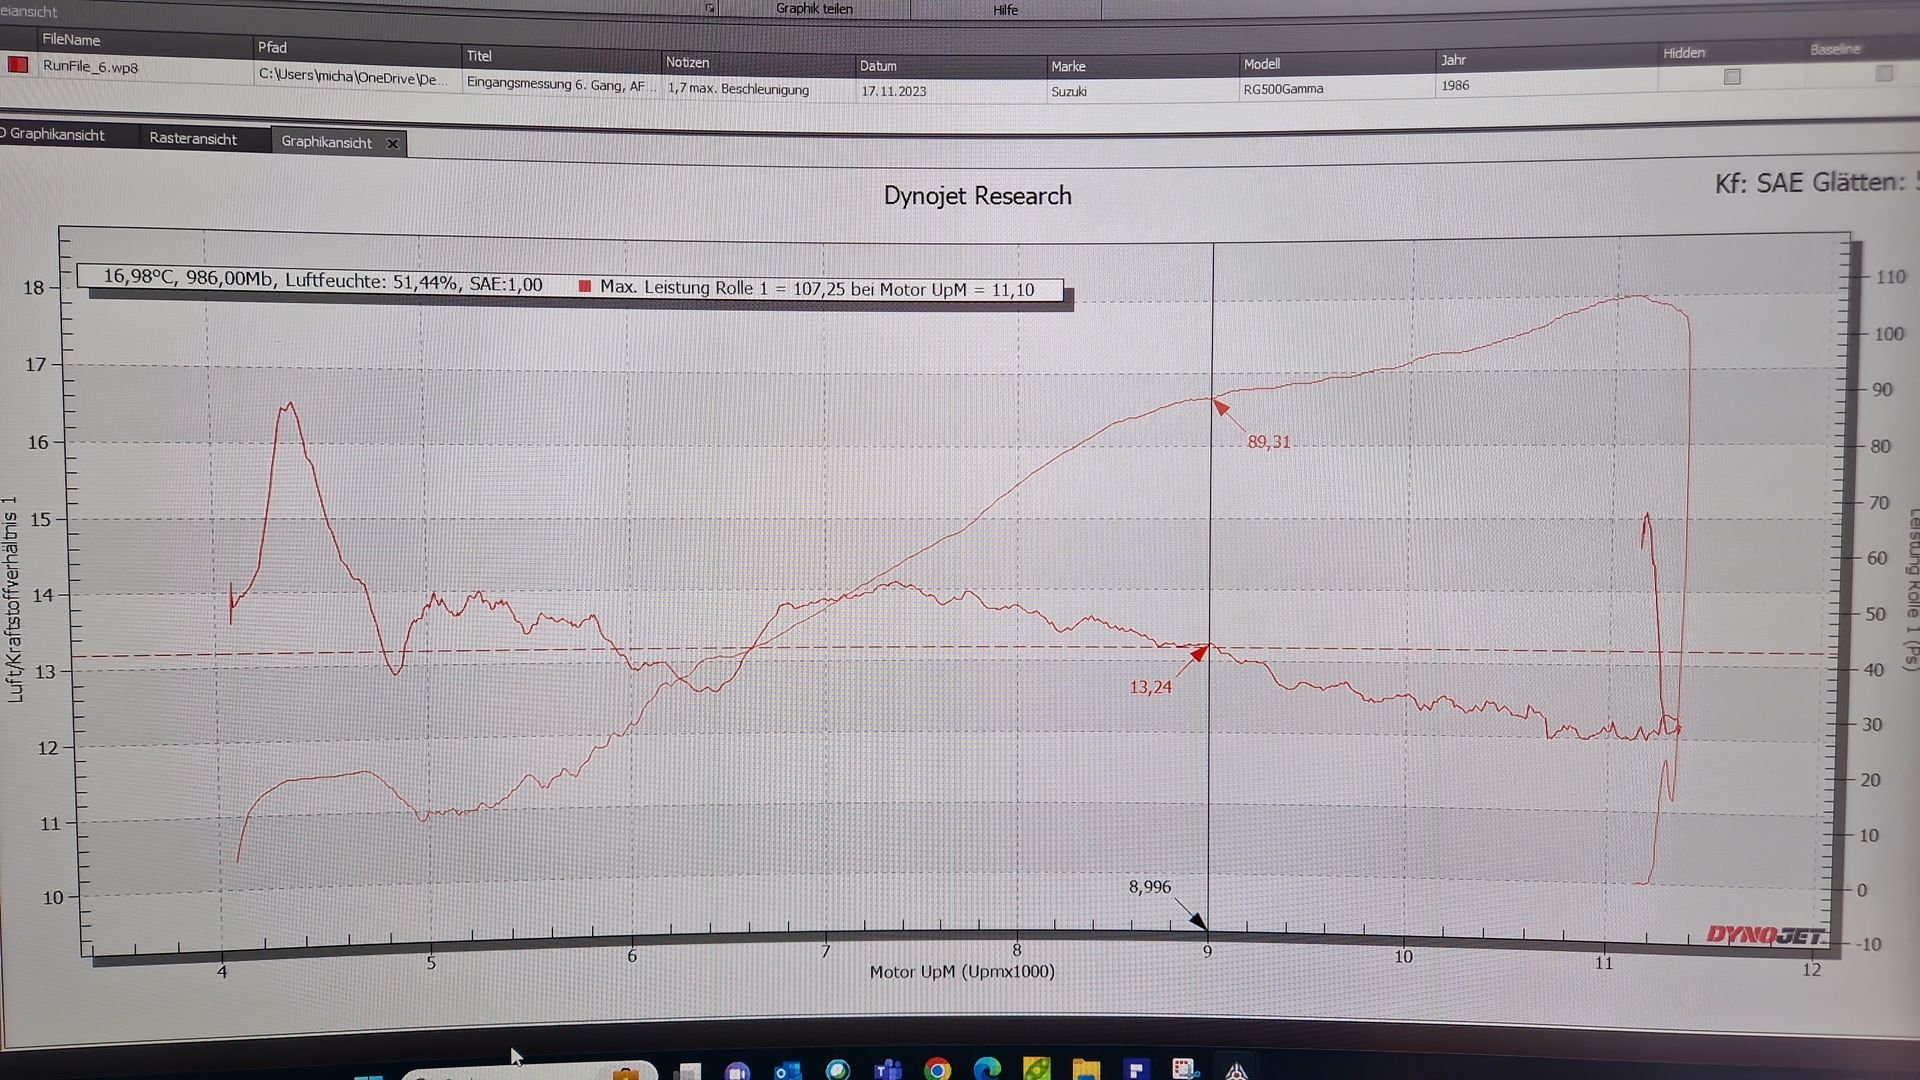The height and width of the screenshot is (1080, 1920).
Task: Toggle the Hidden checkbox for RunFile_6
Action: coord(1732,76)
